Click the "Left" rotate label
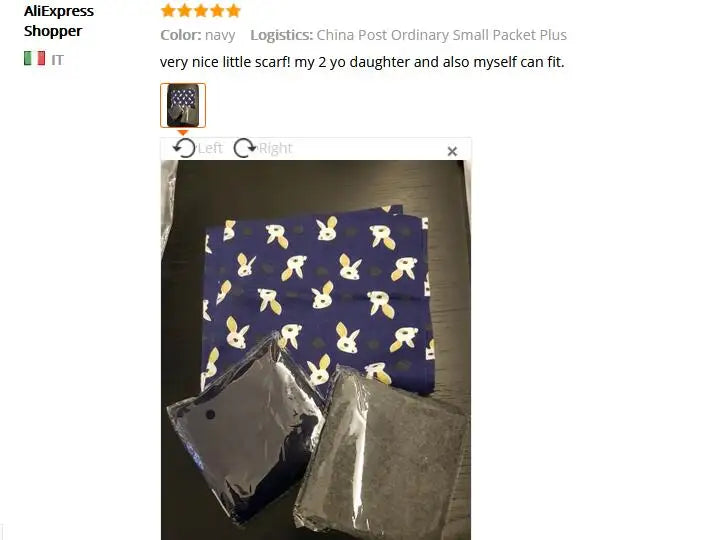705x540 pixels. tap(210, 148)
